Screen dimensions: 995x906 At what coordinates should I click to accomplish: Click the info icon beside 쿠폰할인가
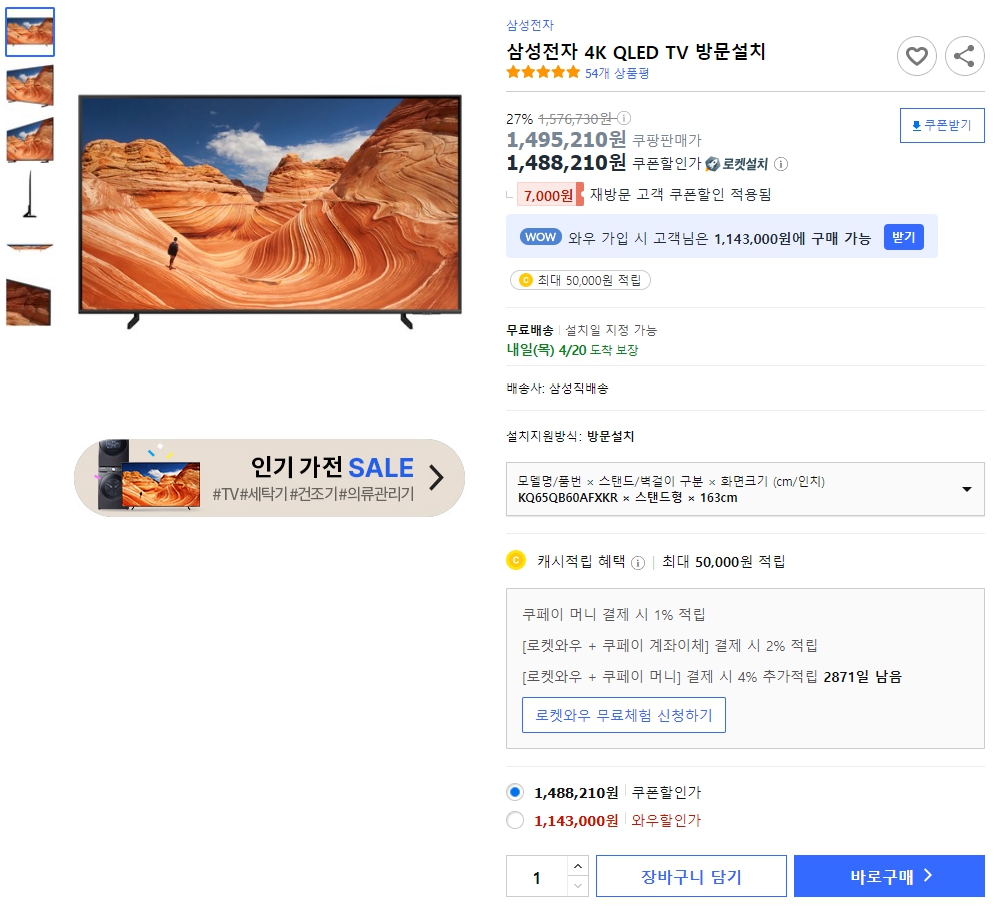click(781, 163)
